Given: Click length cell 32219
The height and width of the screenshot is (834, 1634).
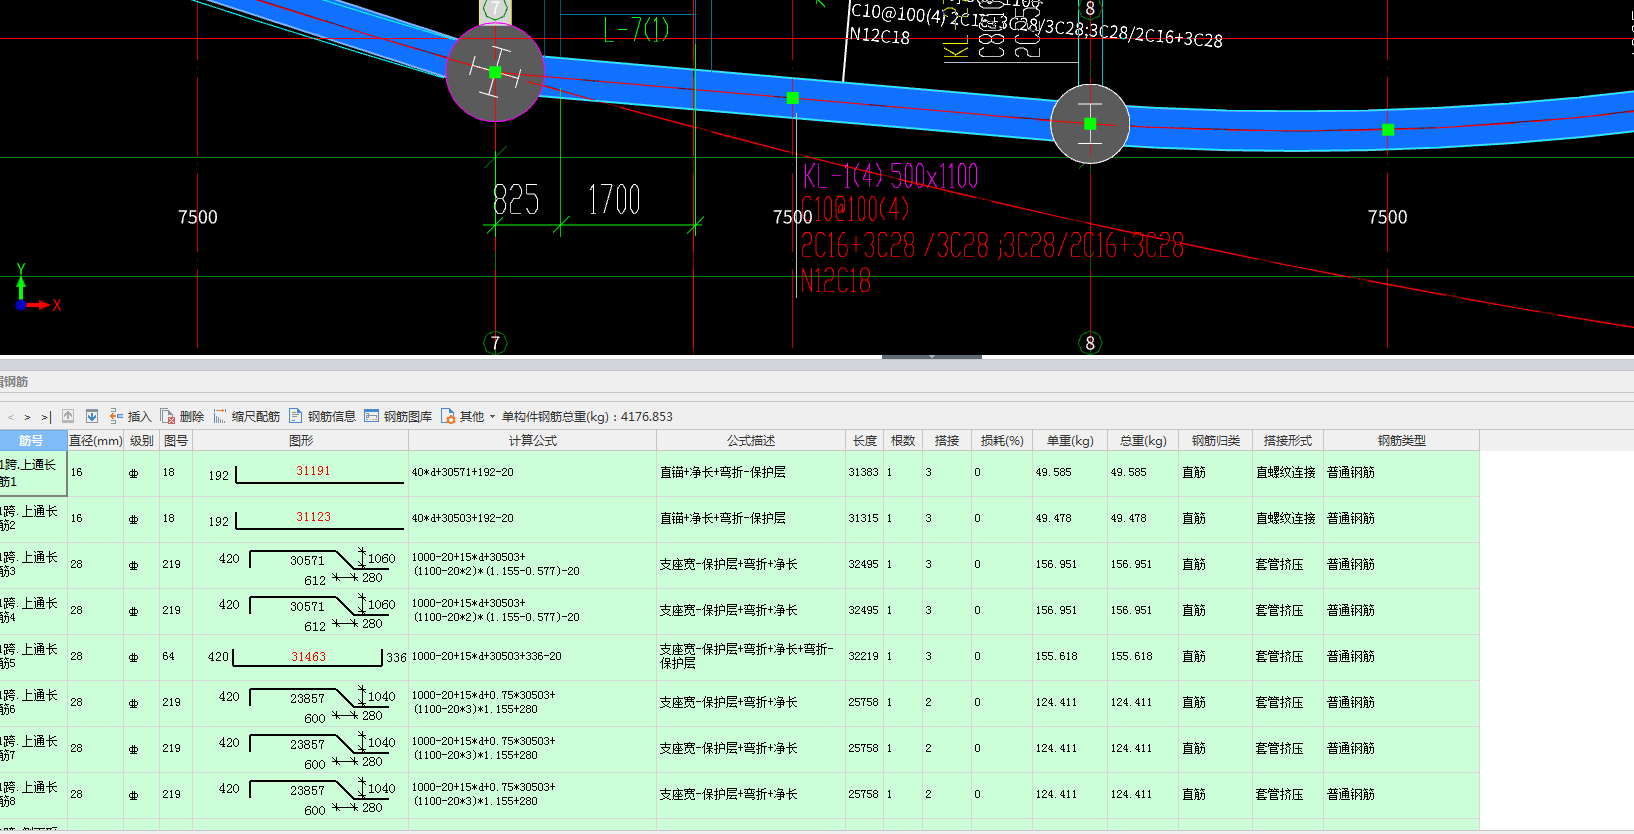Looking at the screenshot, I should 864,656.
